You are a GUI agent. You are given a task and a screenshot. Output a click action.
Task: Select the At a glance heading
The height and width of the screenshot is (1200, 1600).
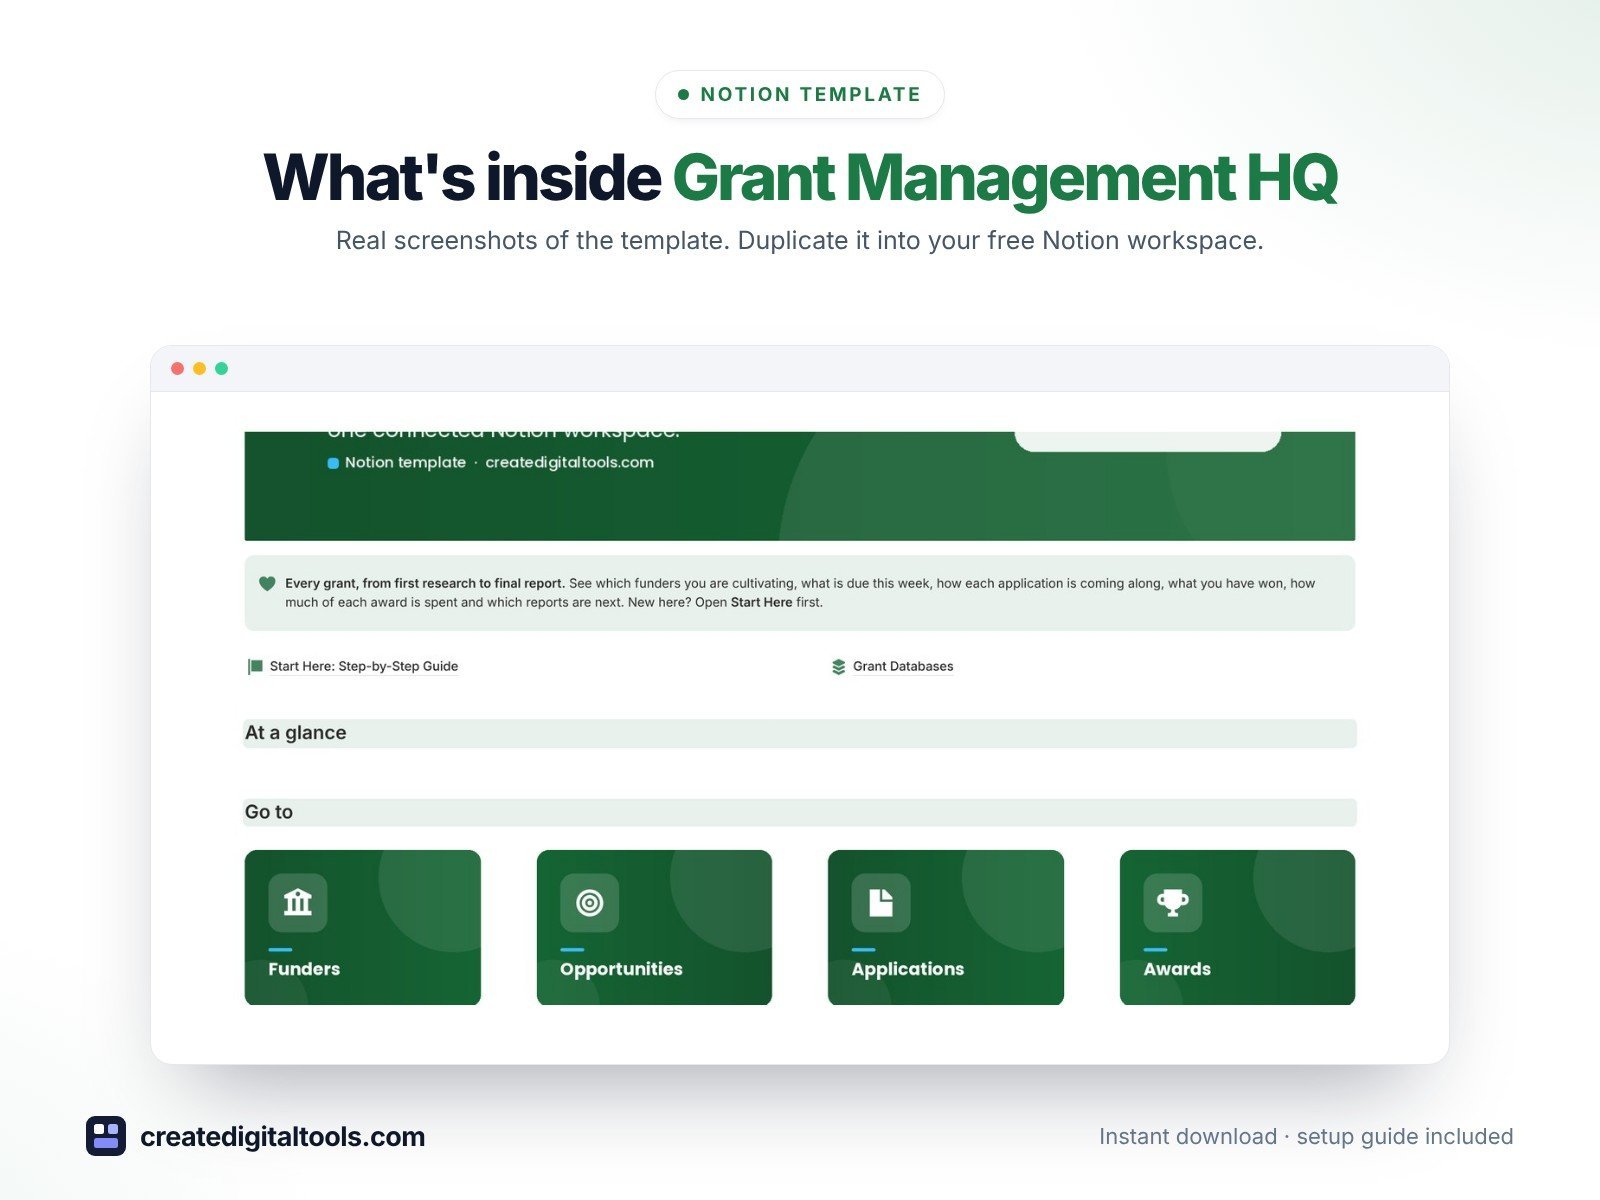296,733
